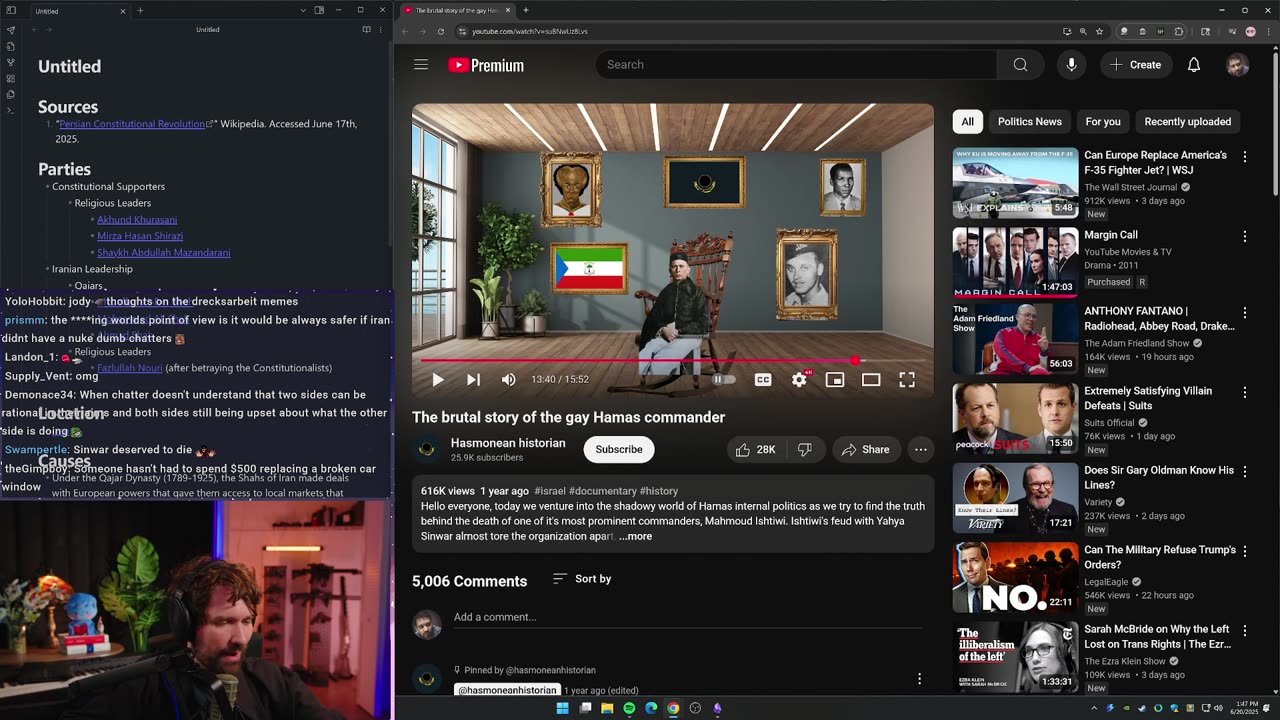Switch to theater mode
This screenshot has width=1280, height=720.
pyautogui.click(x=871, y=380)
